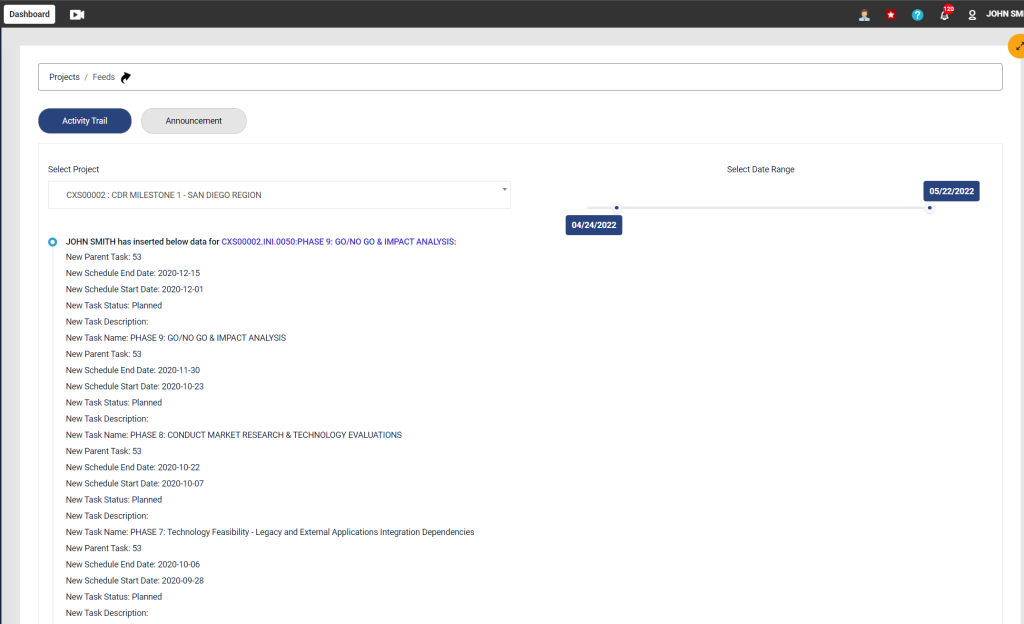This screenshot has height=624, width=1024.
Task: Click the 04/24/2022 date label
Action: pyautogui.click(x=594, y=225)
